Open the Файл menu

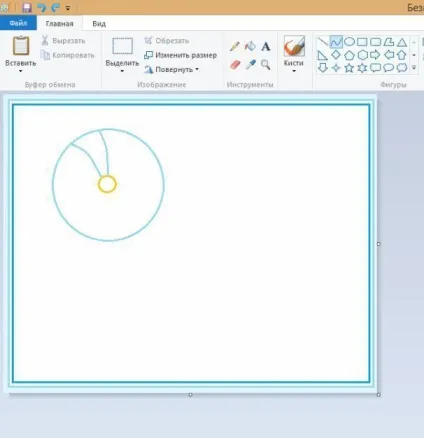[x=18, y=23]
